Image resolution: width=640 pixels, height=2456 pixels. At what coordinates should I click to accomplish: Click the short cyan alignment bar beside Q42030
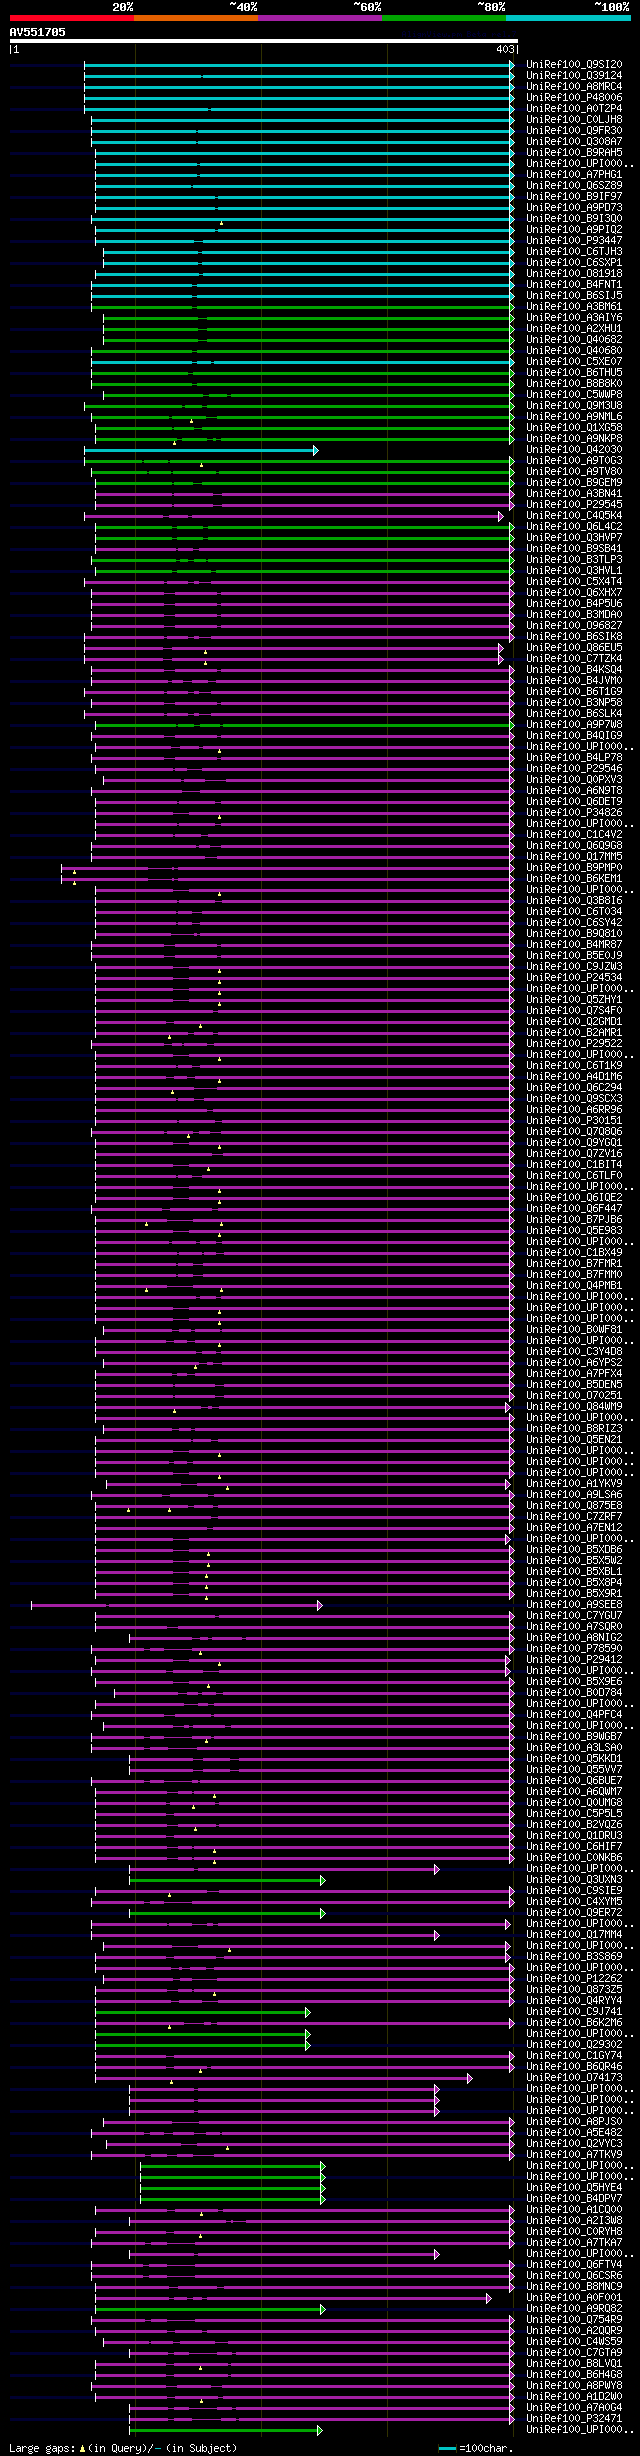pos(201,450)
